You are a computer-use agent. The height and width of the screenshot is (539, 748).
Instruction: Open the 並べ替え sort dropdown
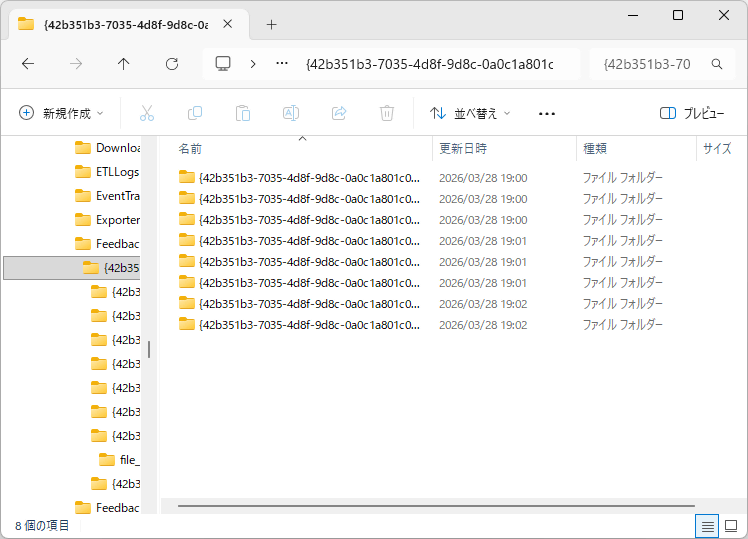(469, 113)
